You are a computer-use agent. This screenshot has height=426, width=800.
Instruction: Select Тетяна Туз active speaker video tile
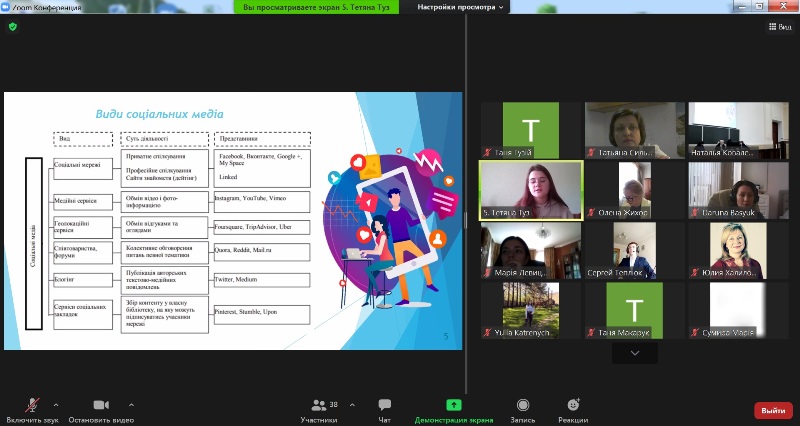(x=531, y=190)
